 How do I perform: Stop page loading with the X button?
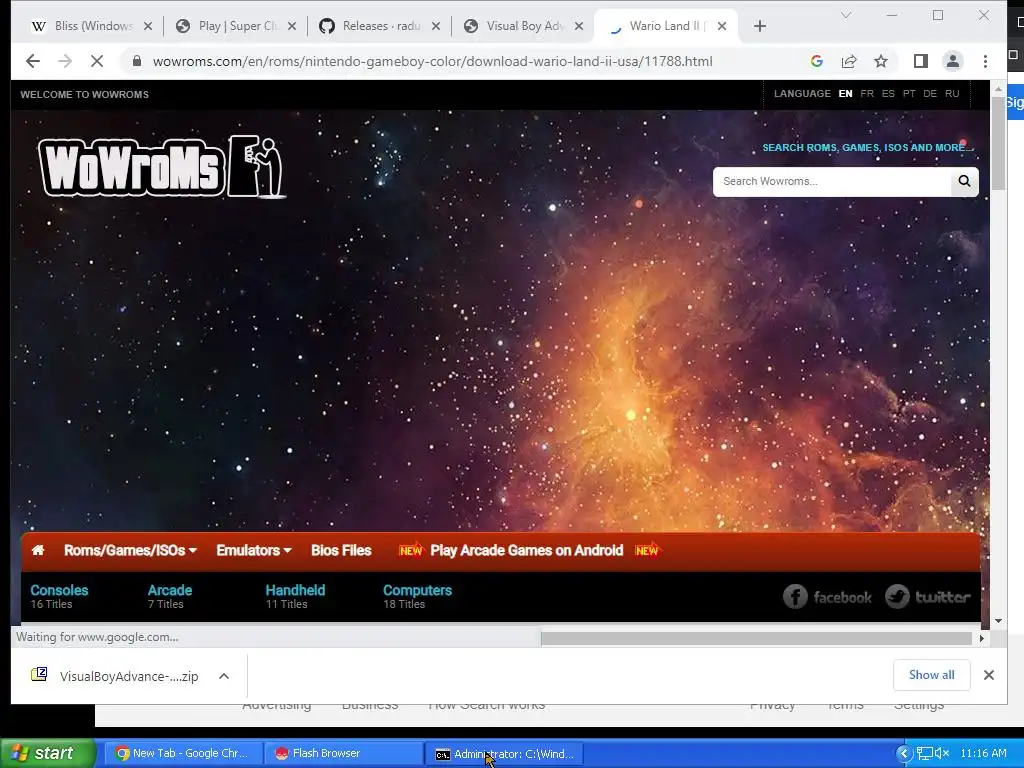tap(97, 61)
